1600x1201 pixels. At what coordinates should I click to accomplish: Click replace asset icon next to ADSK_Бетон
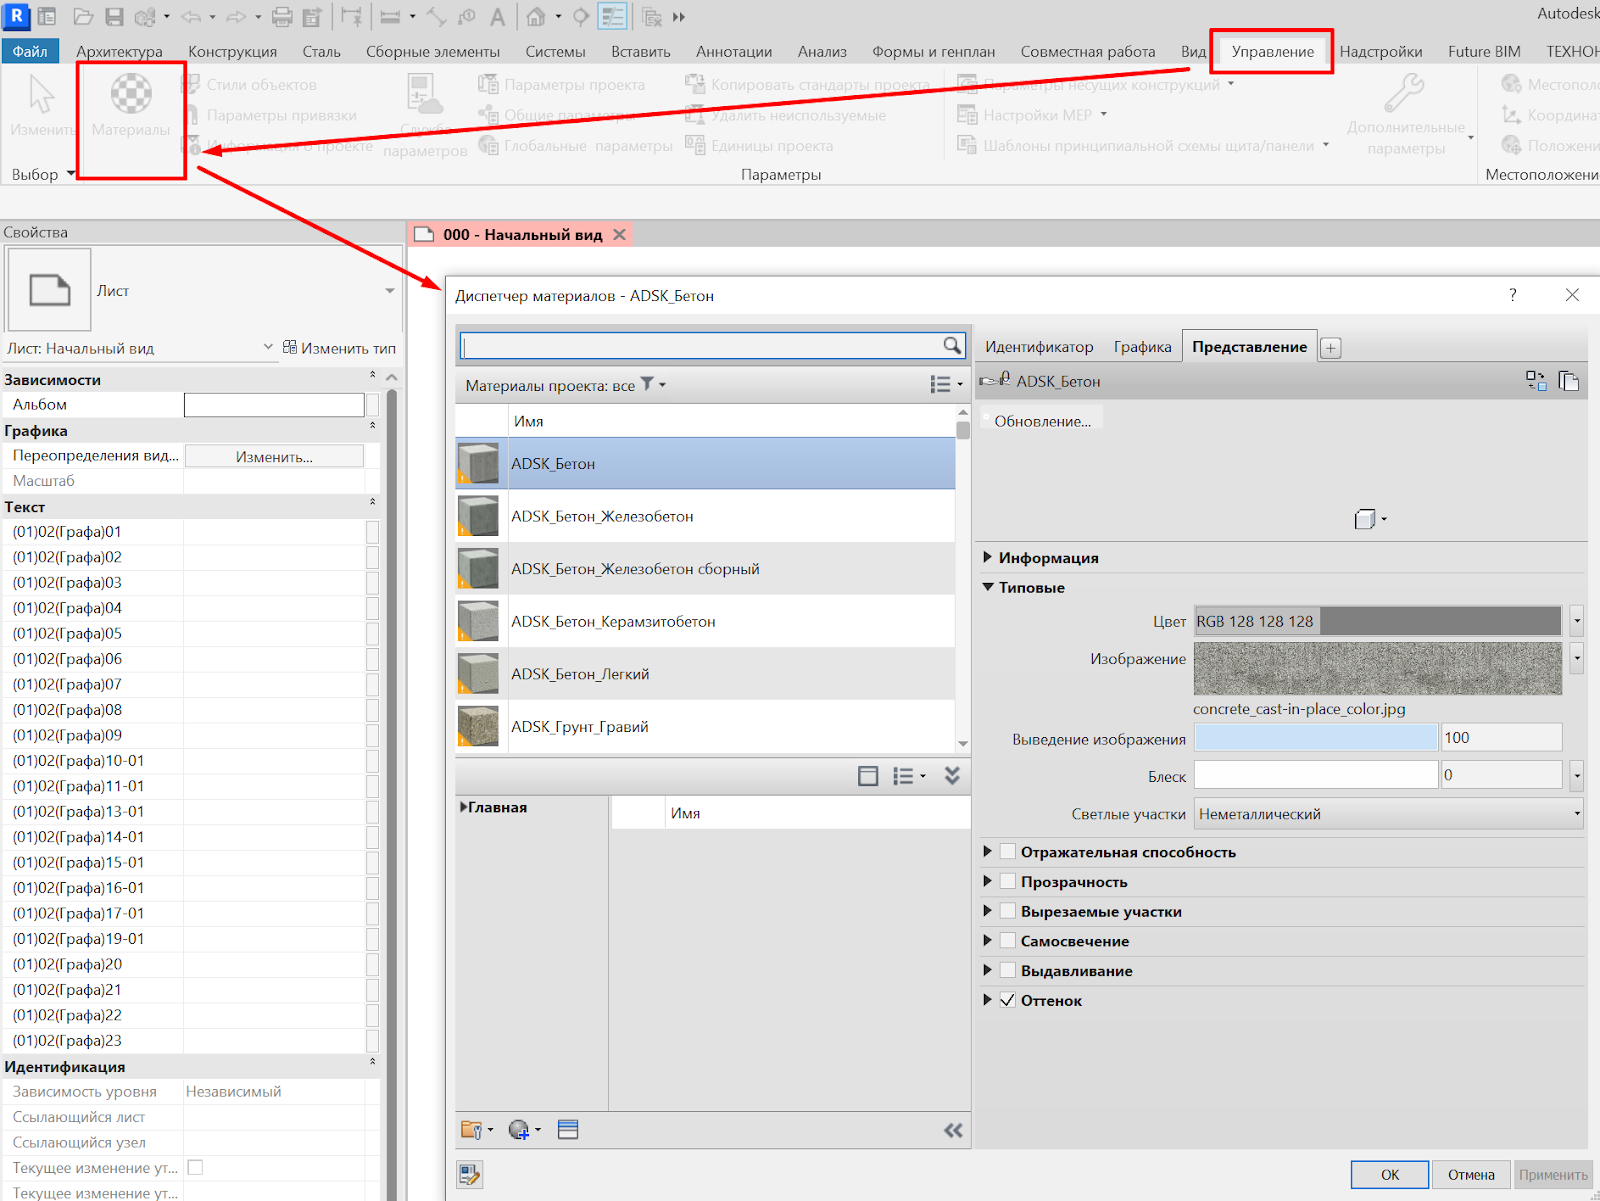pyautogui.click(x=1536, y=381)
